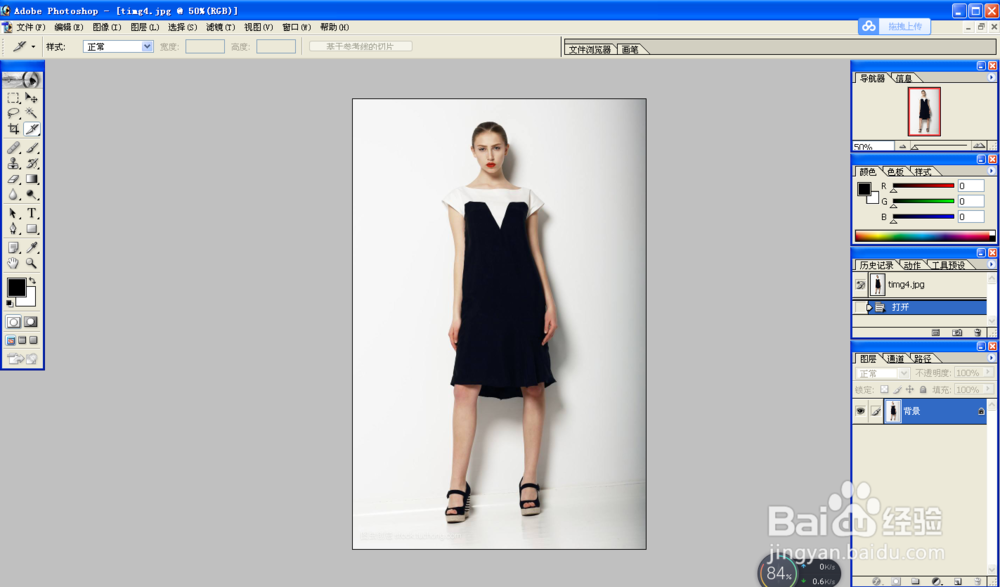Switch to Quick Mask Mode
This screenshot has width=1000, height=587.
(x=31, y=322)
